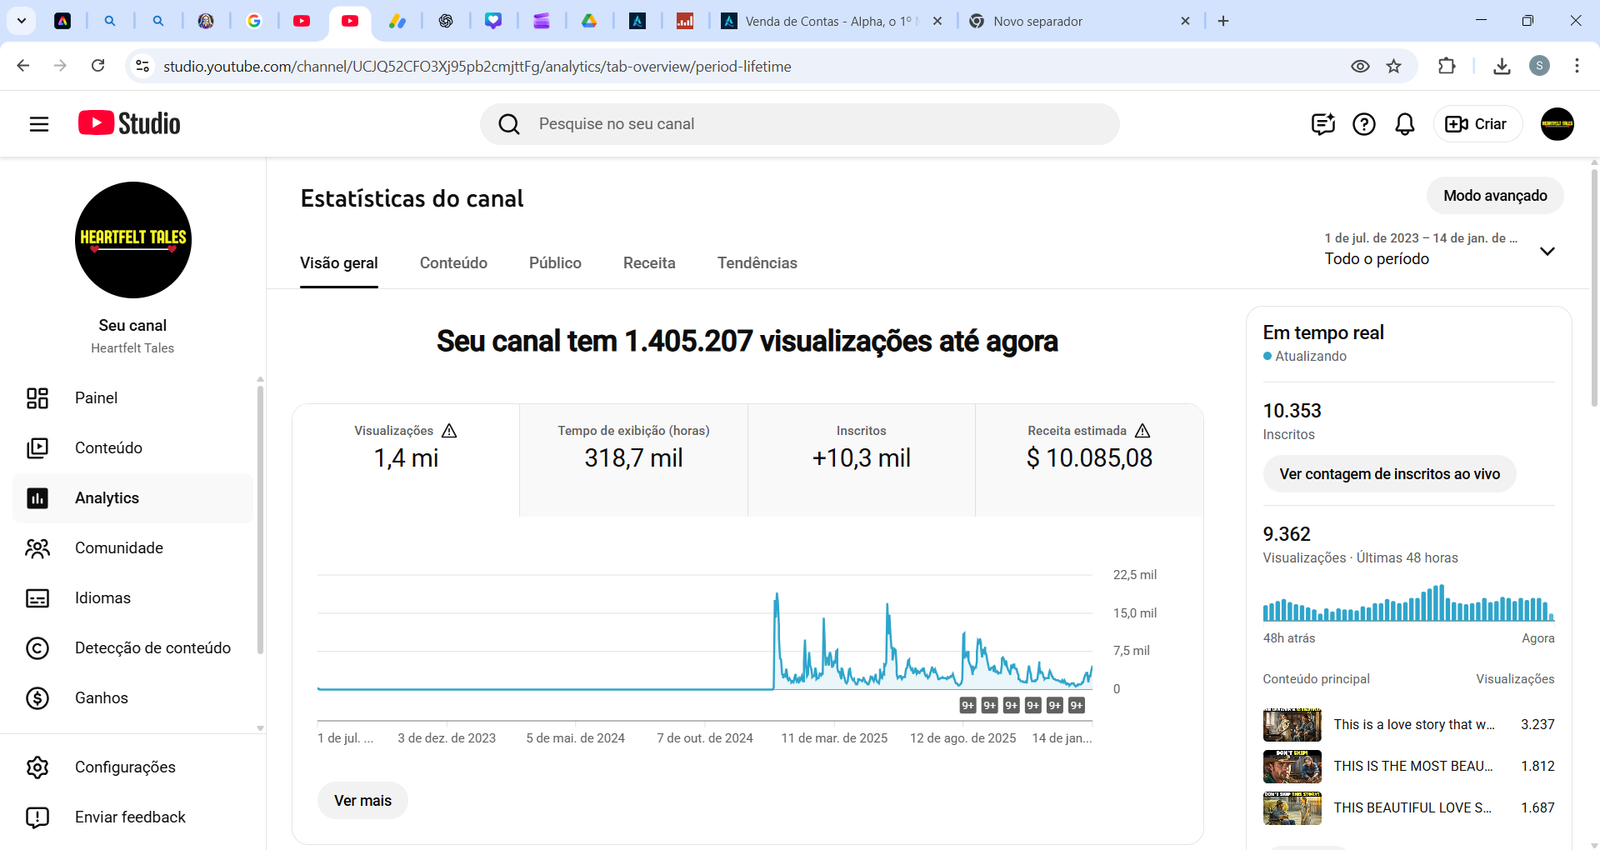Click the browser address bar URL
This screenshot has width=1600, height=850.
(477, 66)
